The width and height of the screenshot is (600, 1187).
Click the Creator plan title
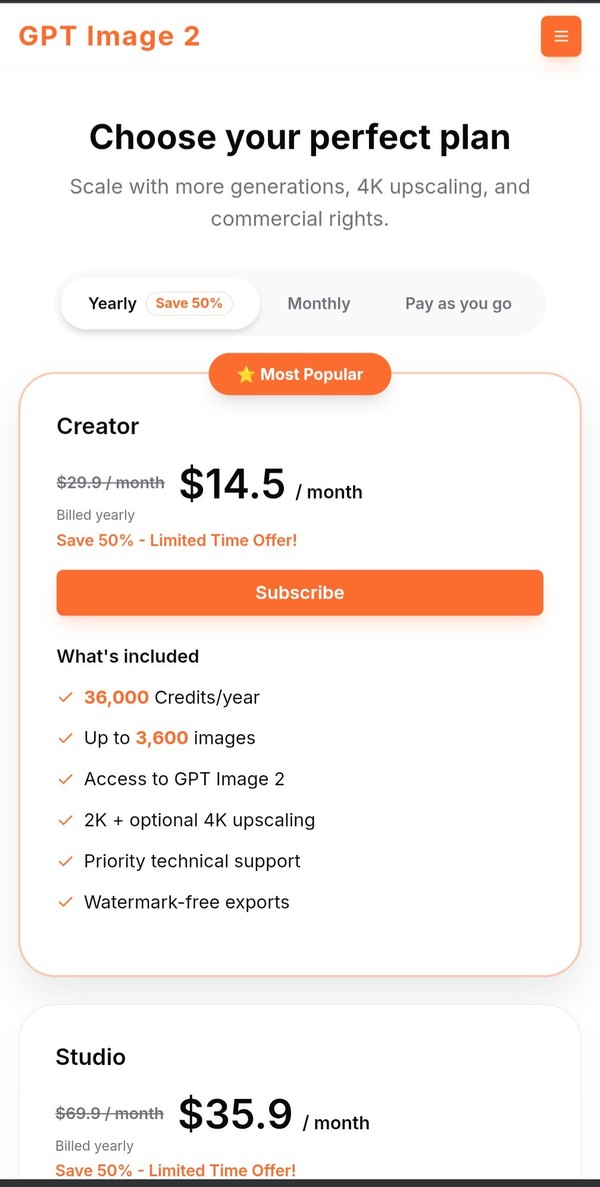click(98, 426)
